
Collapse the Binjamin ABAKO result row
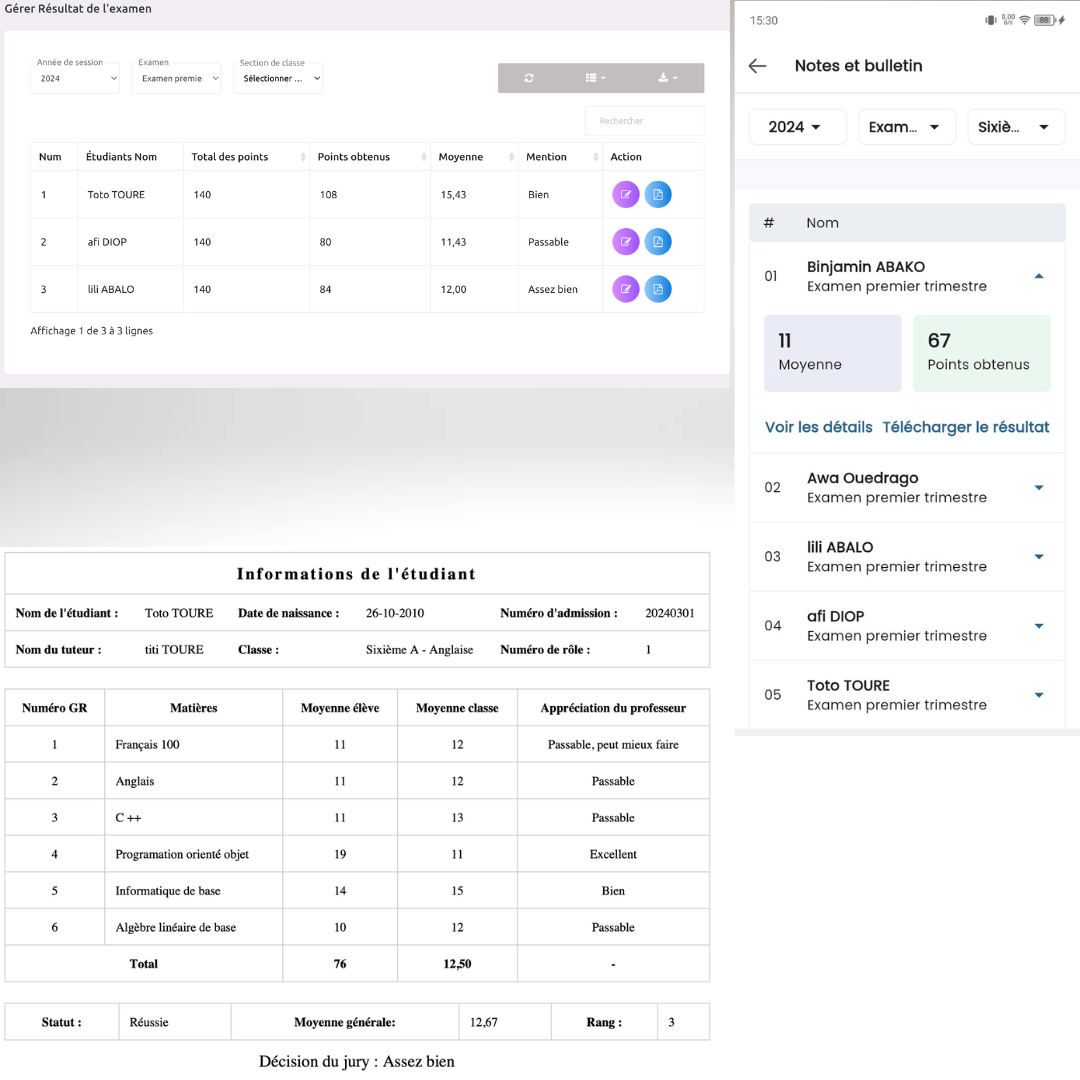coord(1038,276)
